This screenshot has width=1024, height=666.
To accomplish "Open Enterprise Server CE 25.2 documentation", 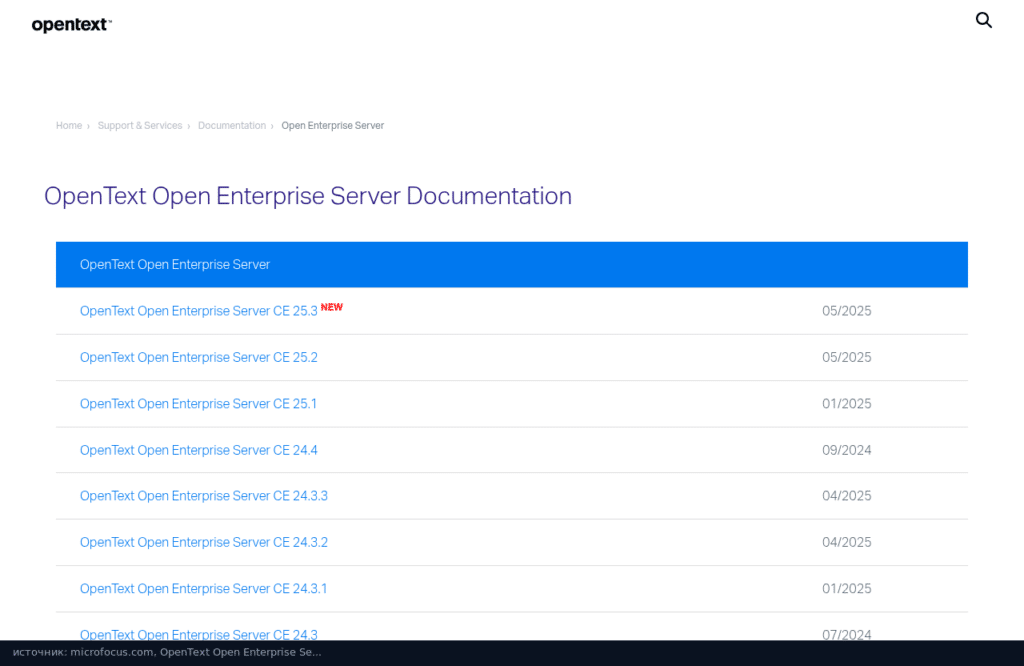I will [199, 357].
